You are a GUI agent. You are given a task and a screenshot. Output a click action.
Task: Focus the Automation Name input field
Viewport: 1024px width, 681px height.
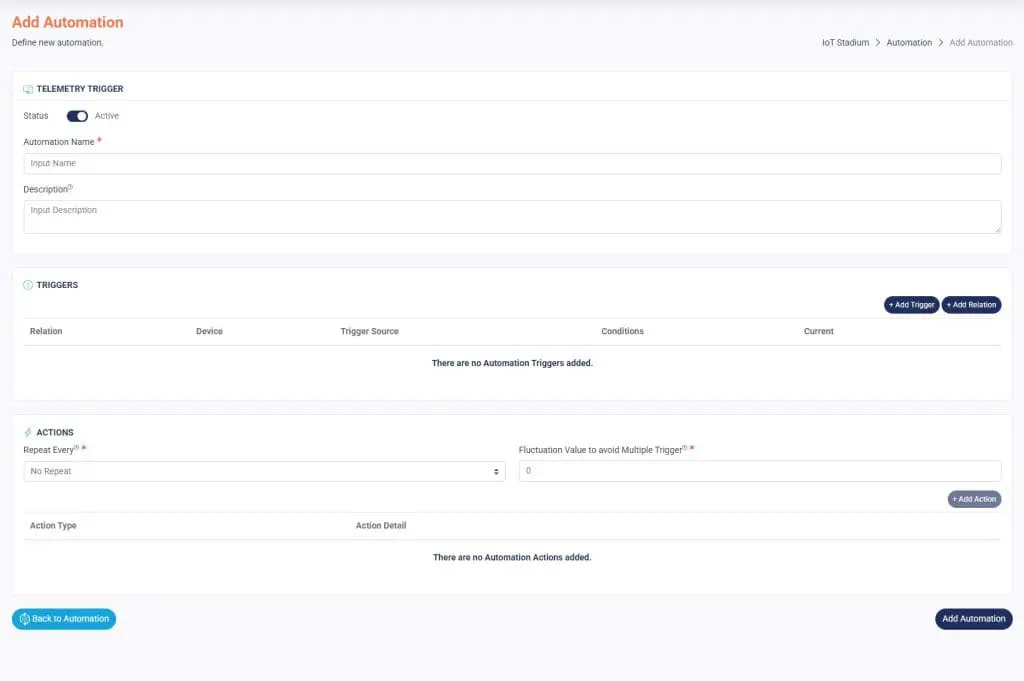pos(512,164)
